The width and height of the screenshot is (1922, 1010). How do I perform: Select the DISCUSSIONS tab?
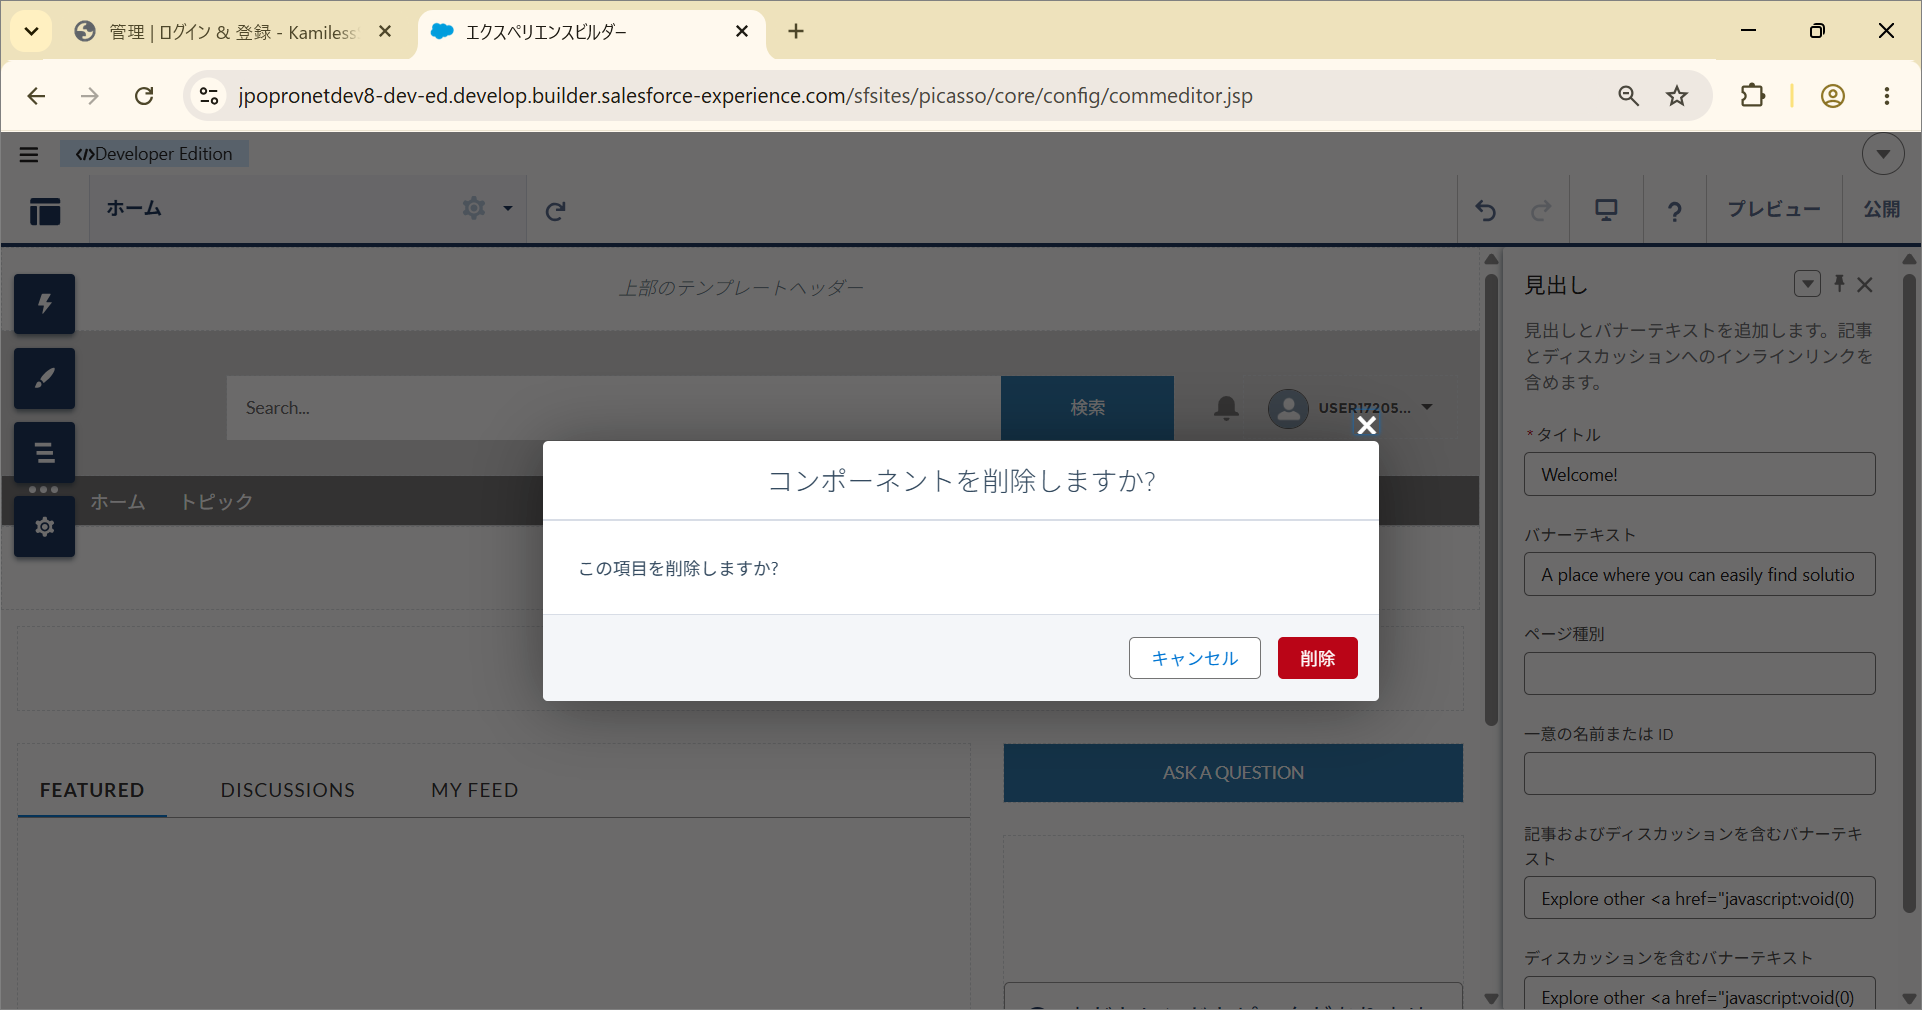288,790
